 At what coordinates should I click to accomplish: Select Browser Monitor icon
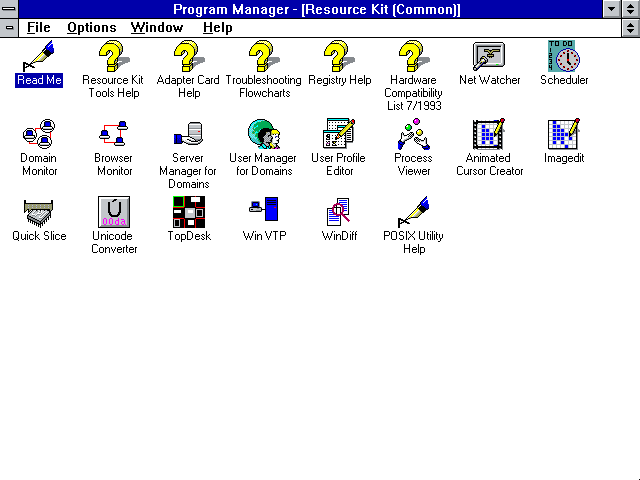tap(113, 133)
